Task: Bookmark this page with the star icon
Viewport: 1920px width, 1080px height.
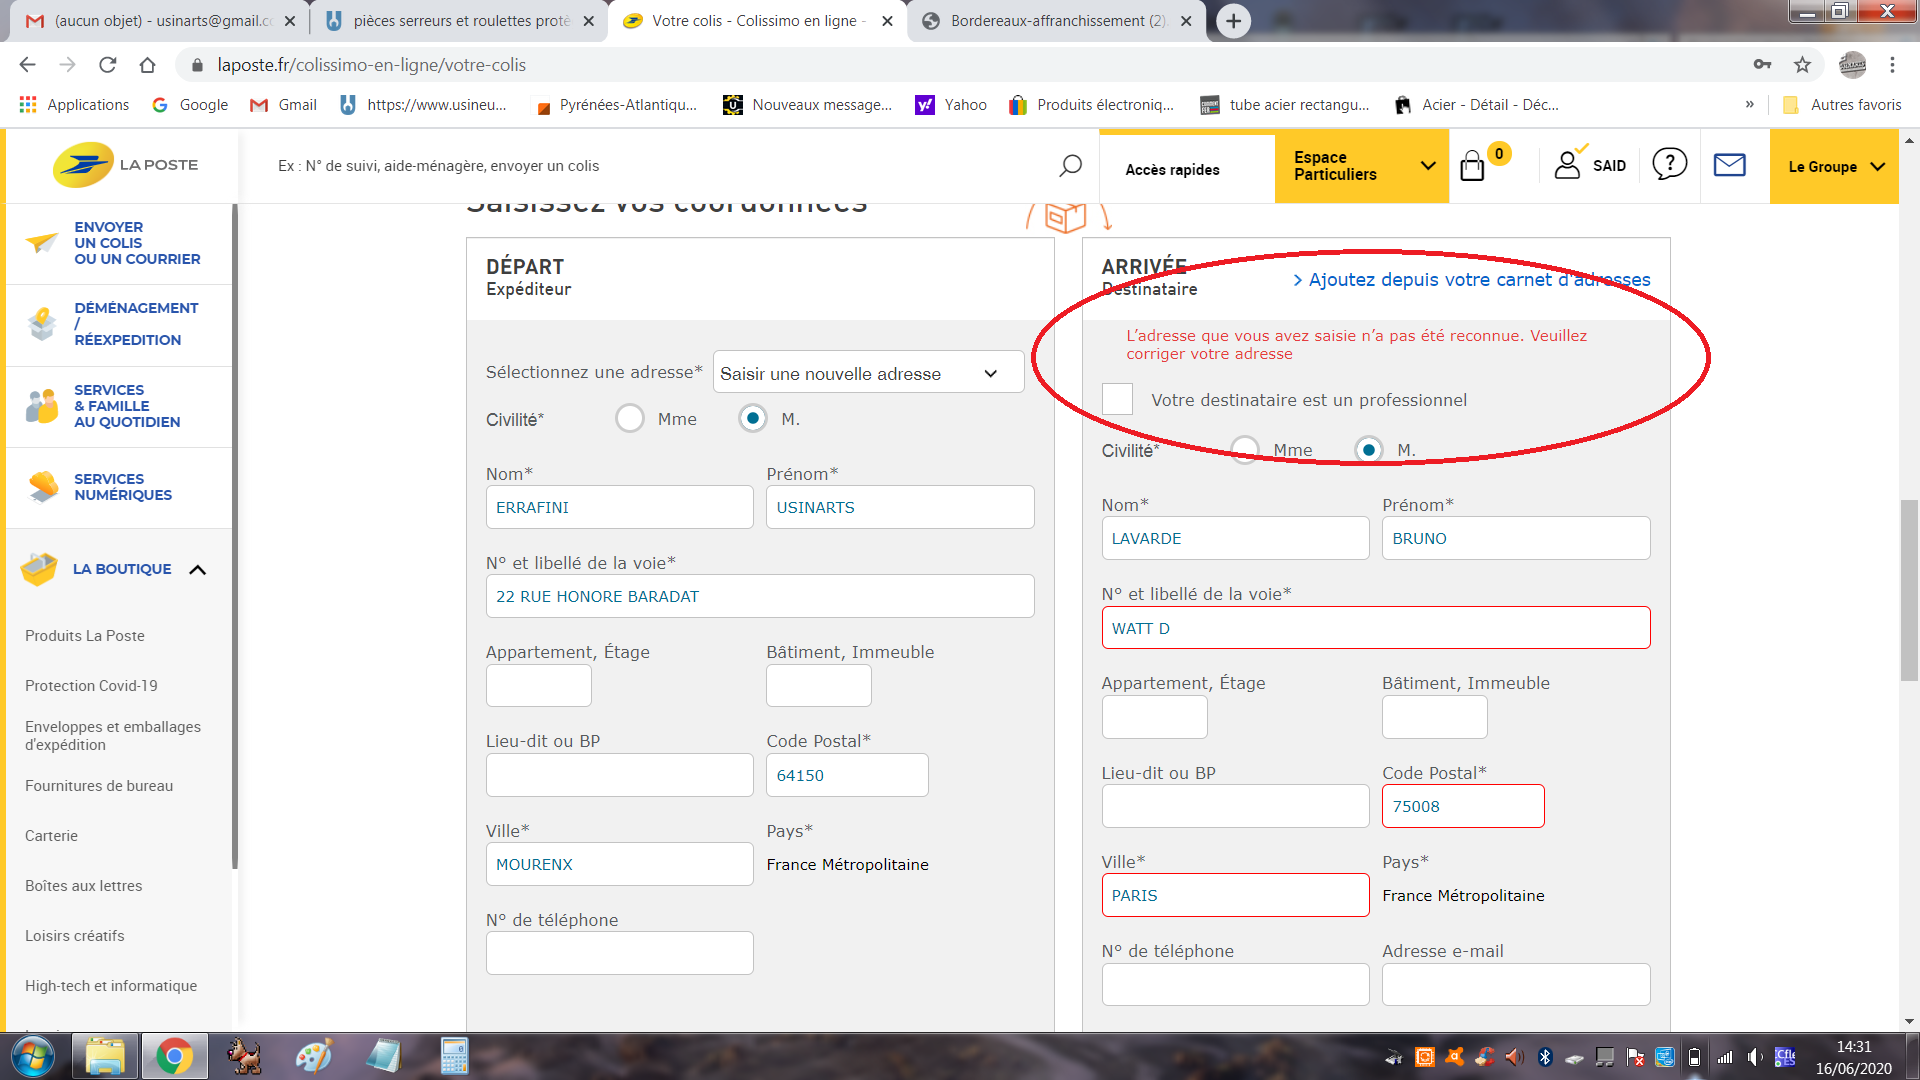Action: 1802,65
